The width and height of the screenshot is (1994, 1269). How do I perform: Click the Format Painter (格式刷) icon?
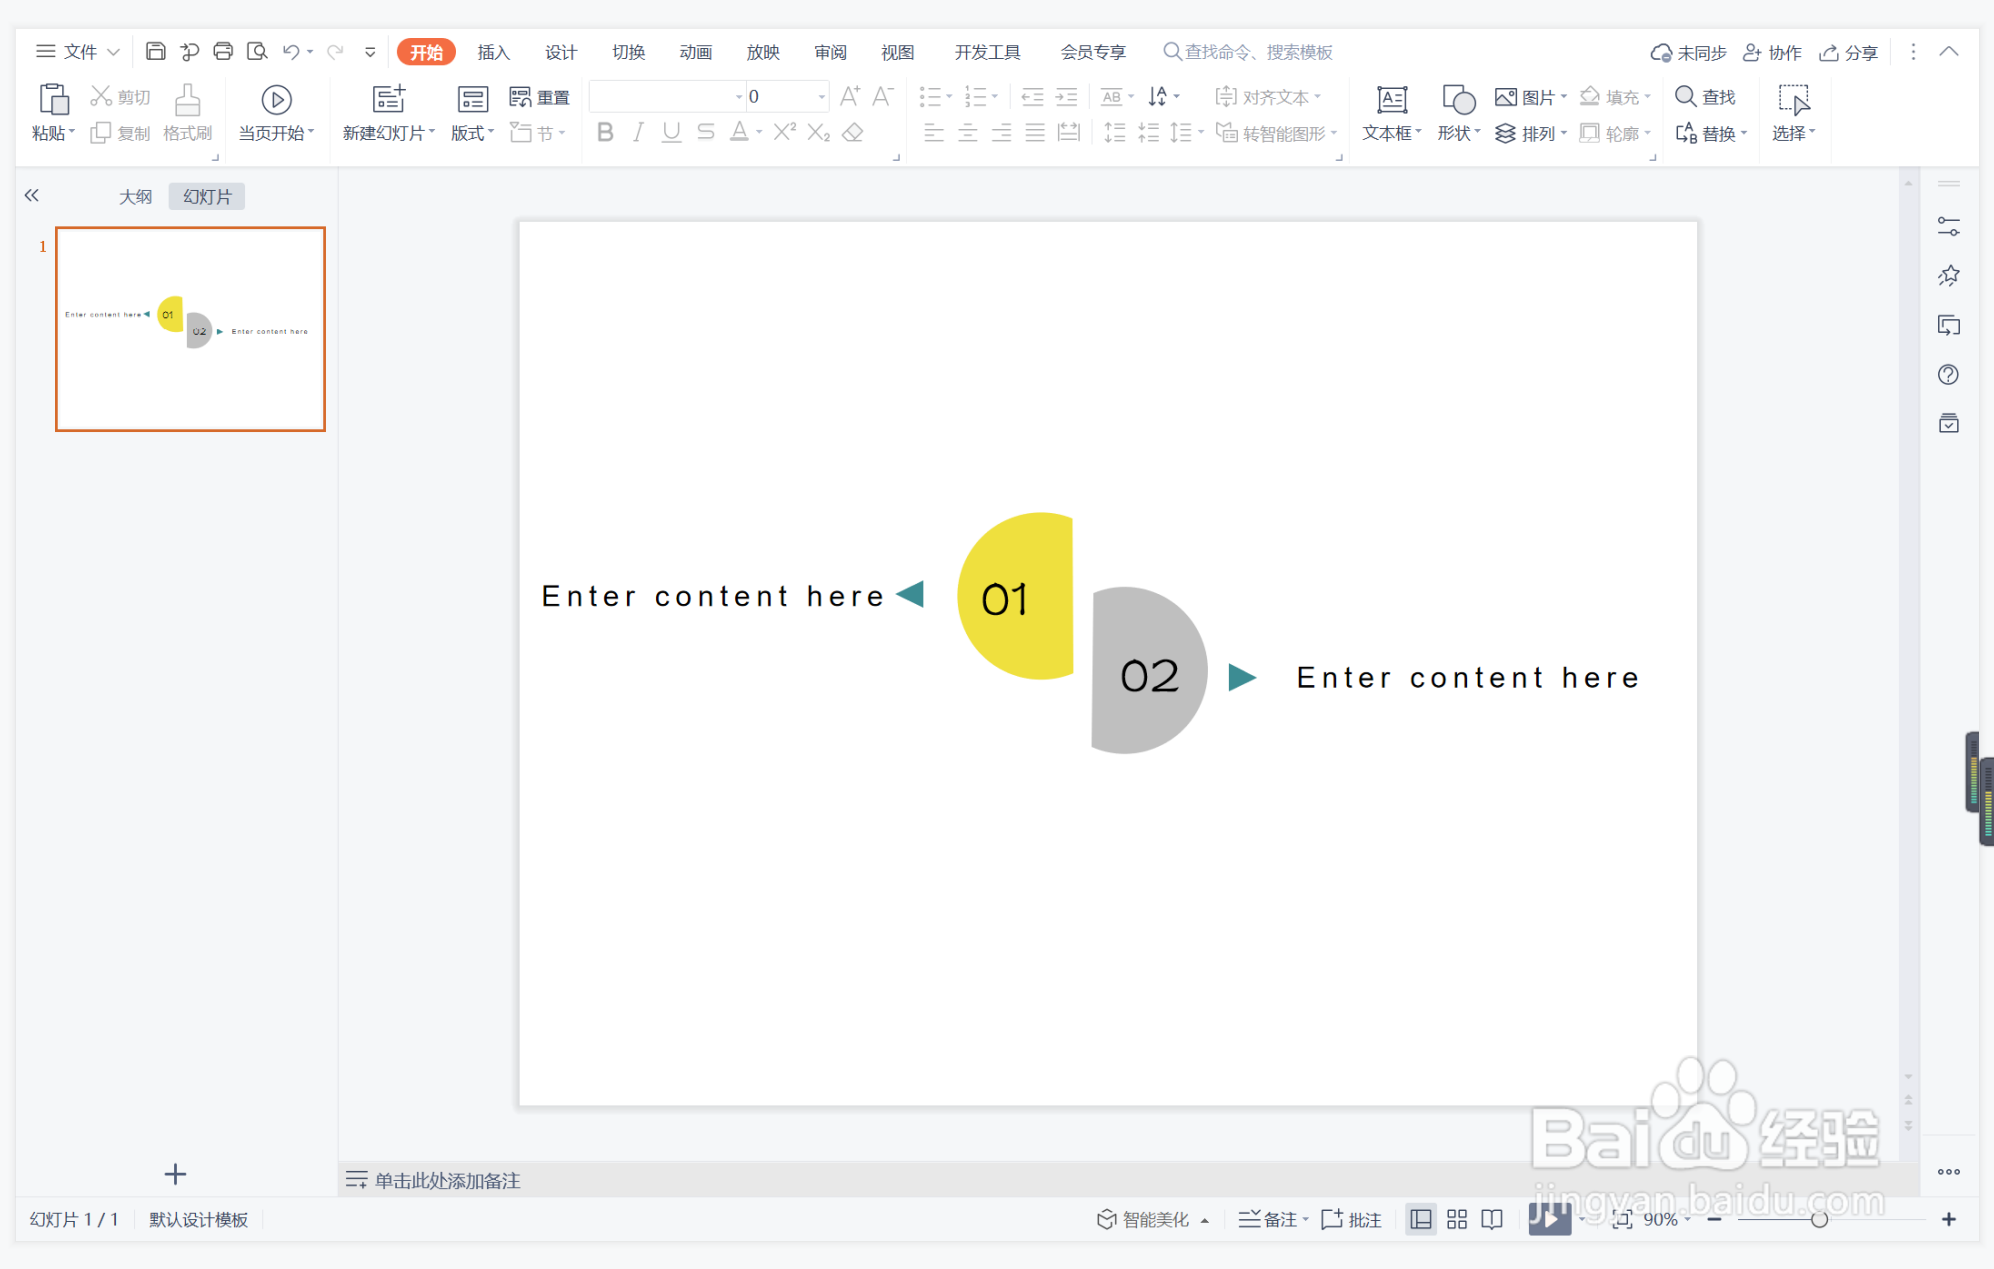pyautogui.click(x=187, y=111)
